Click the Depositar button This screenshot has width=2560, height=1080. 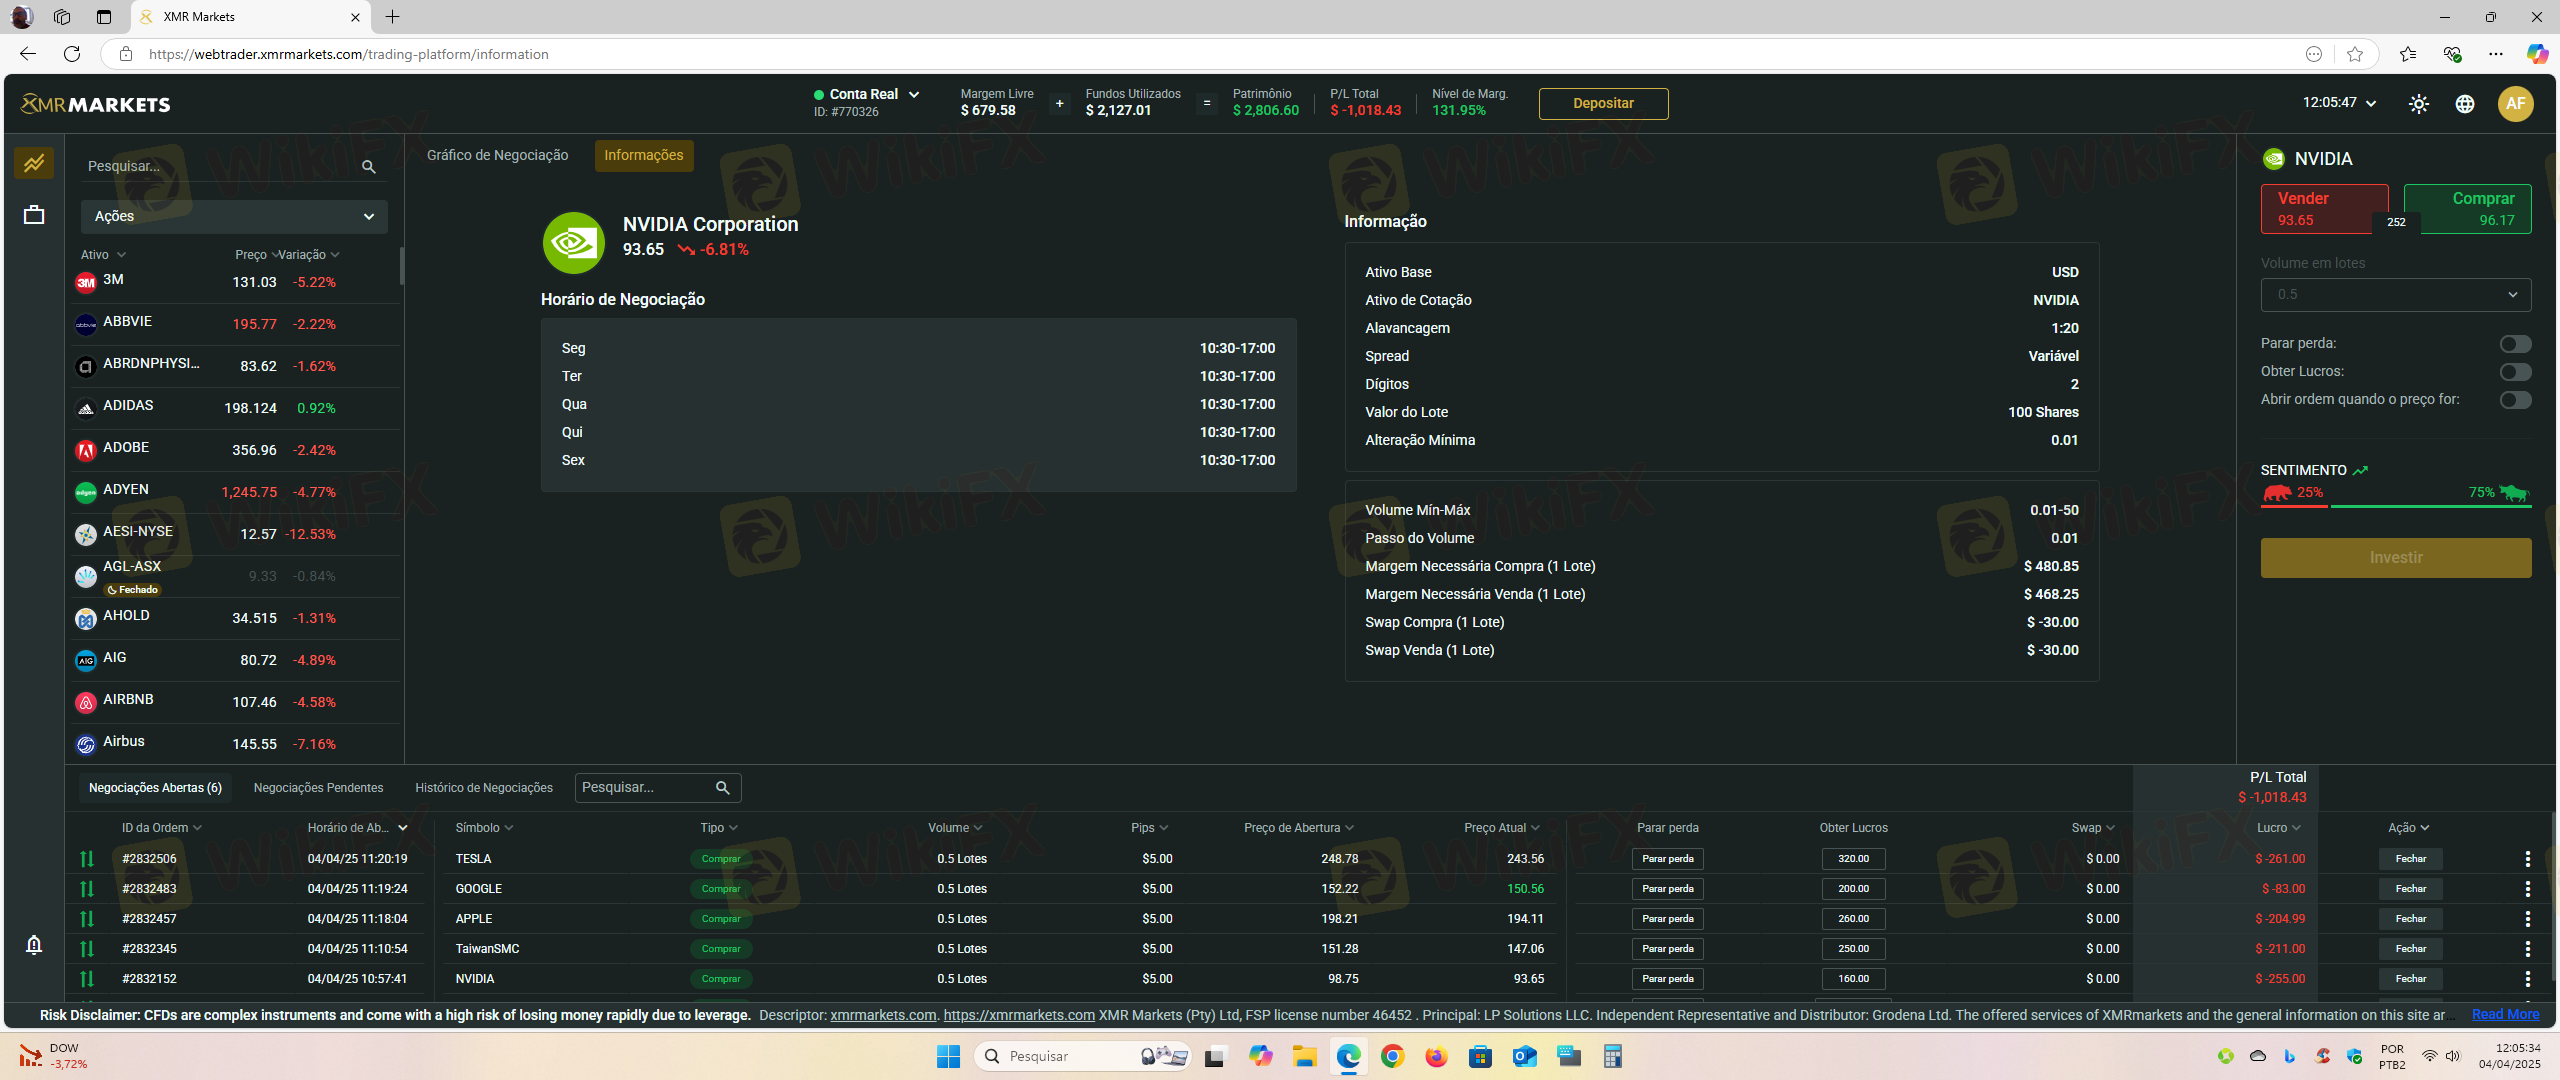(x=1602, y=104)
